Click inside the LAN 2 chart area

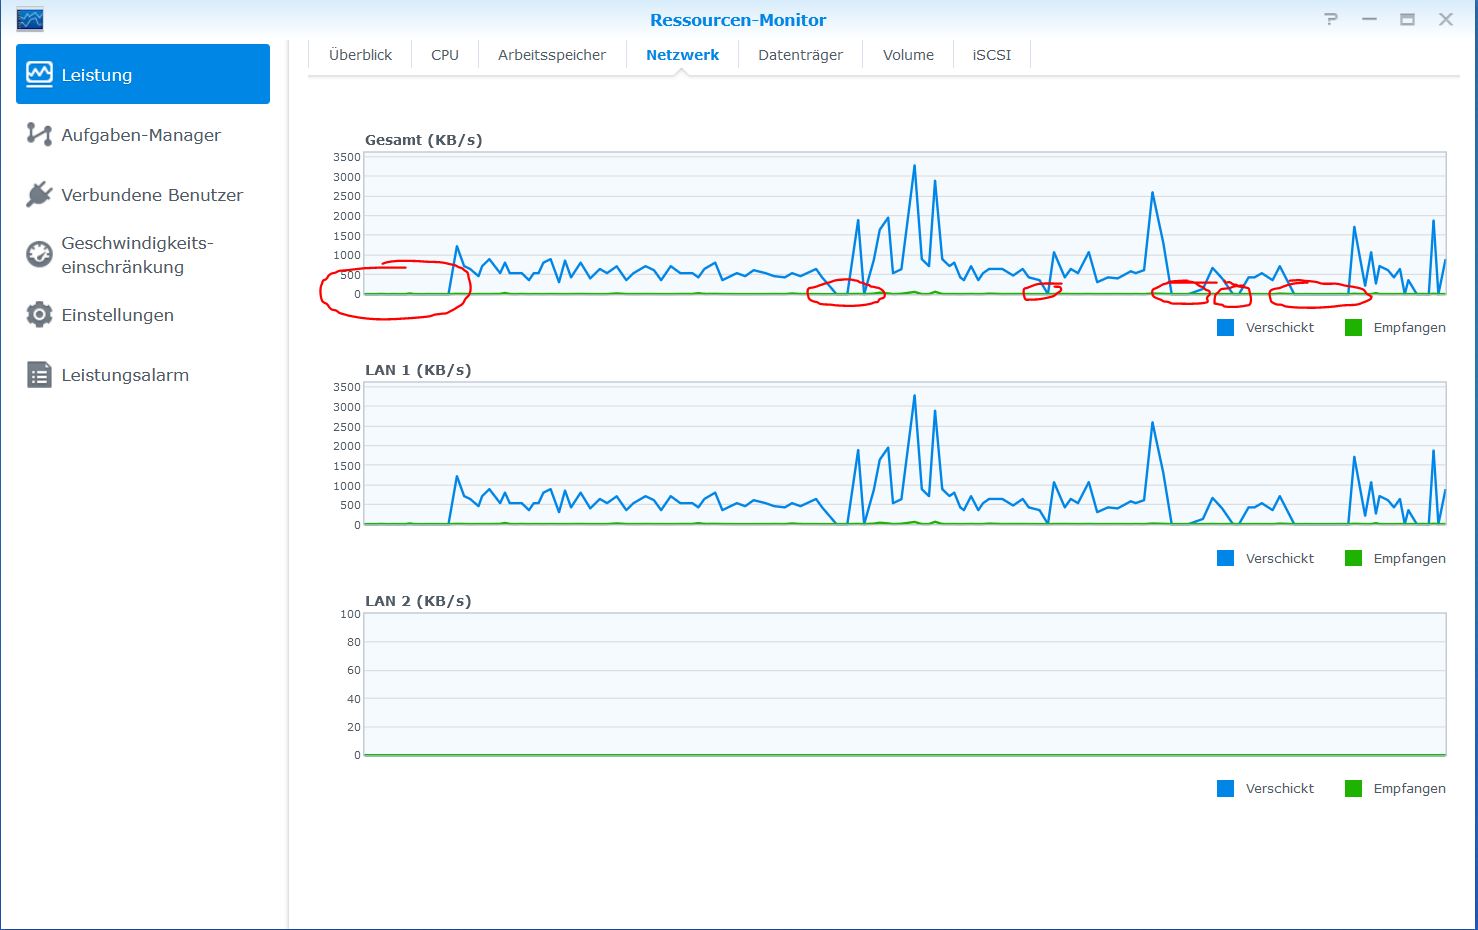[x=905, y=684]
